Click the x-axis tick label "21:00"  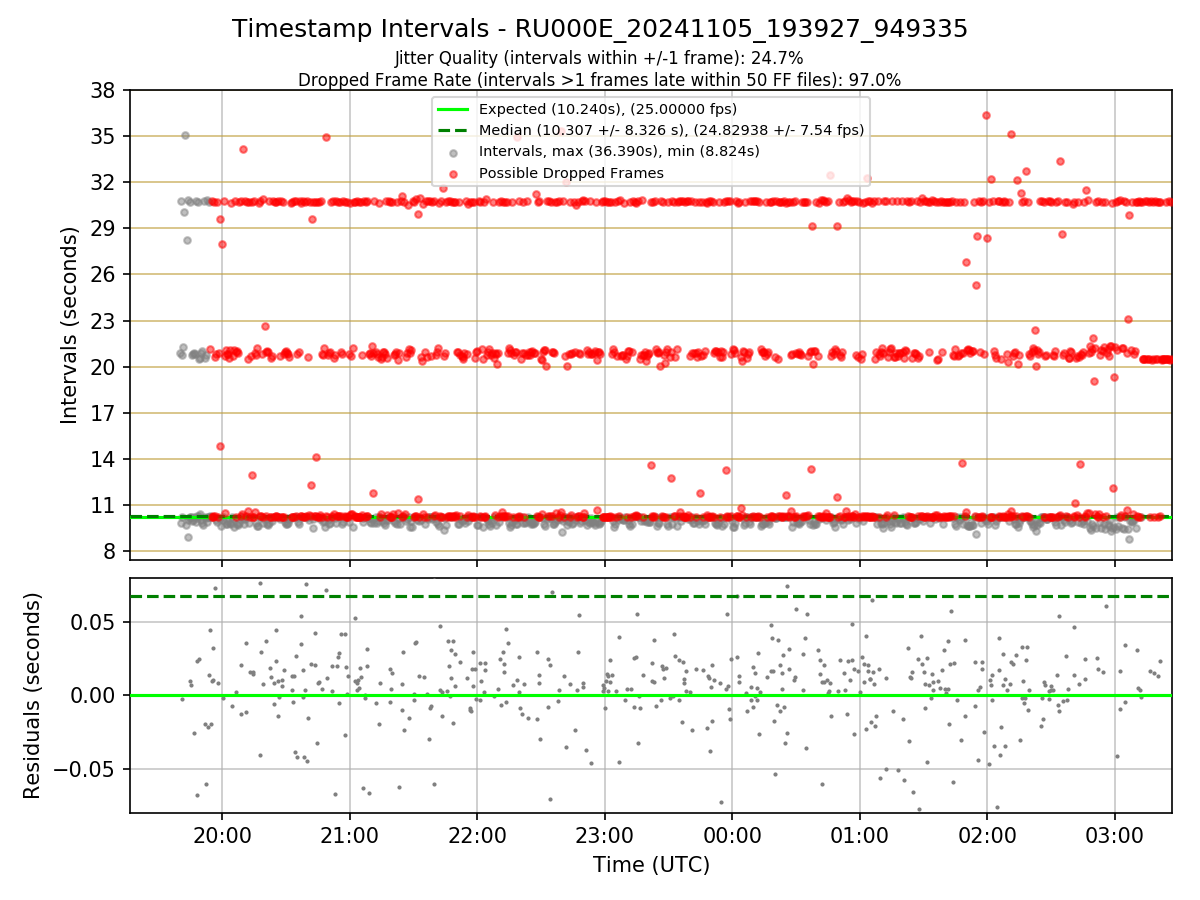349,835
